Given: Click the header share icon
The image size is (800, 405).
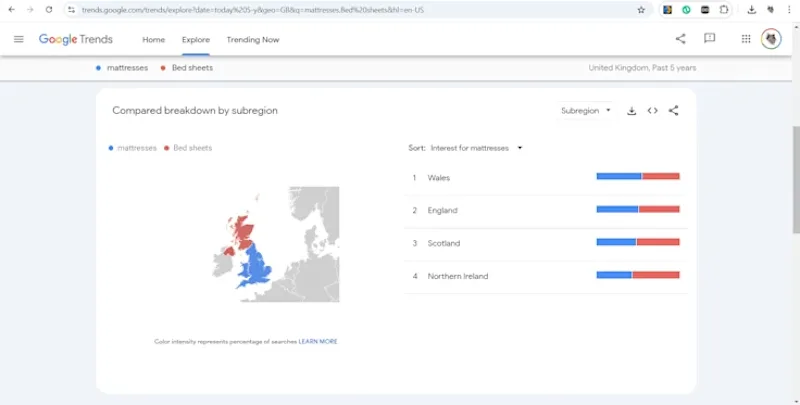Looking at the screenshot, I should 681,39.
